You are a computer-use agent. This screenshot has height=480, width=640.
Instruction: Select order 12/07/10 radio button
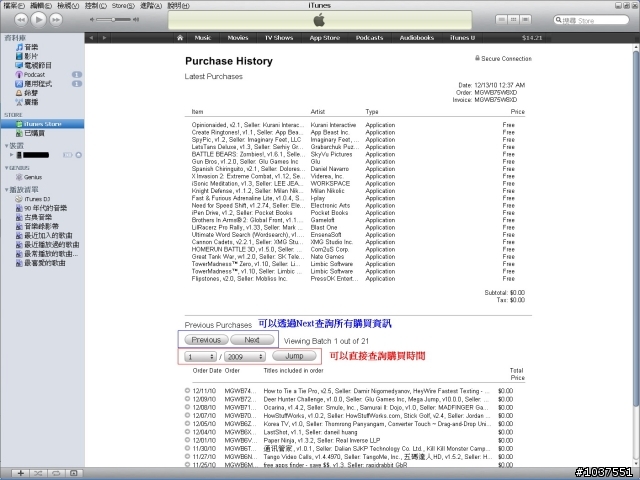[187, 415]
